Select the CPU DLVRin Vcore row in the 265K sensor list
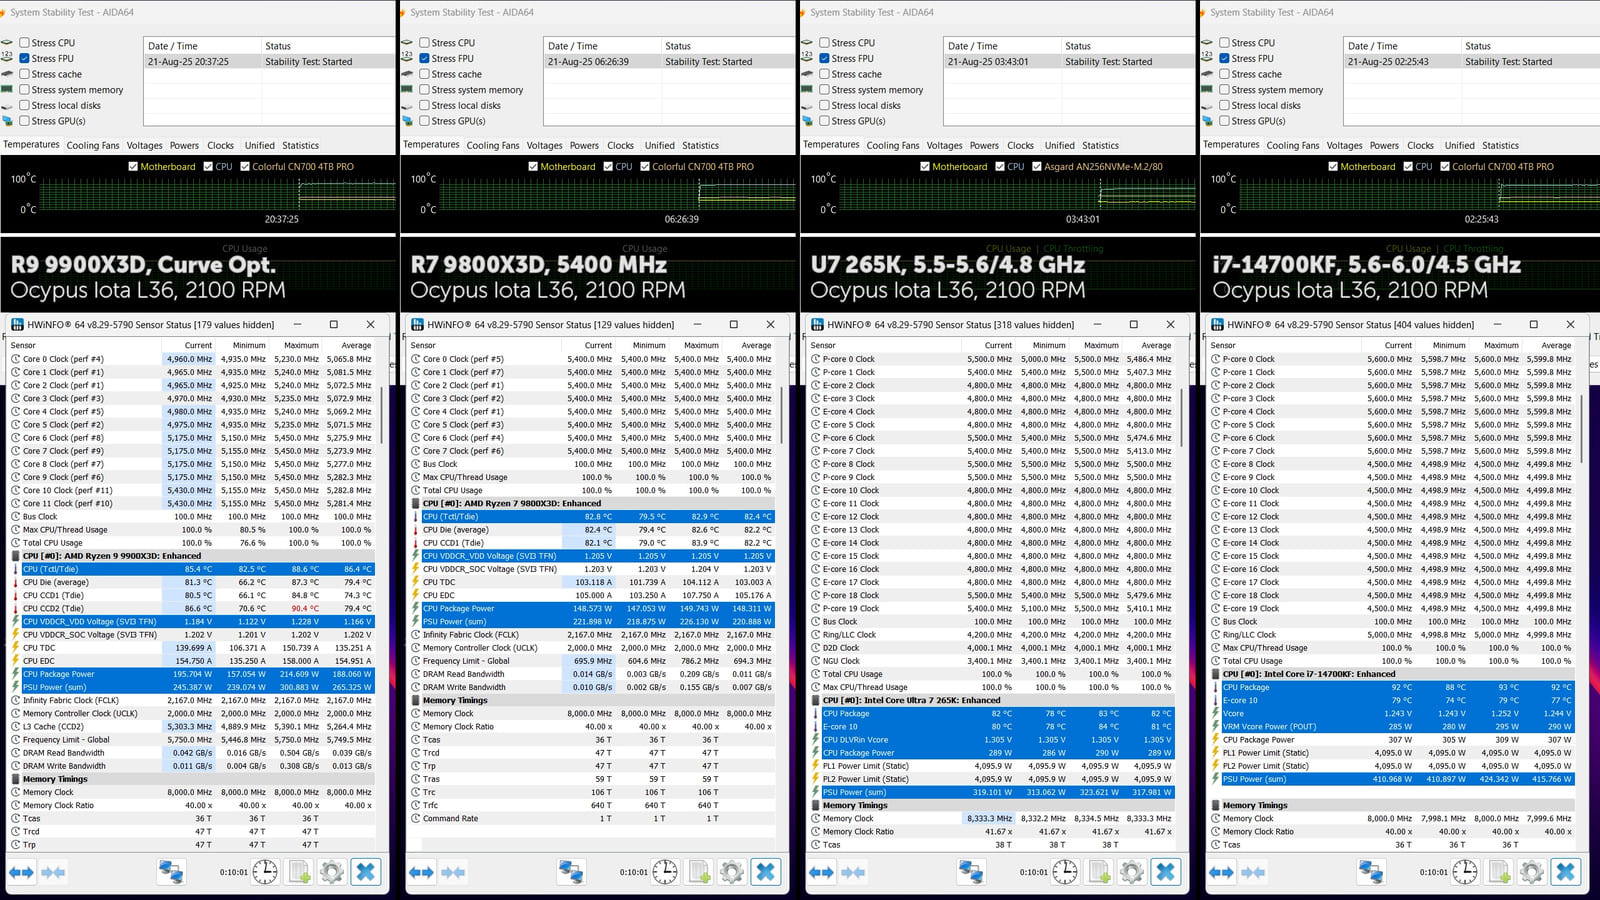The image size is (1600, 900). [x=990, y=740]
